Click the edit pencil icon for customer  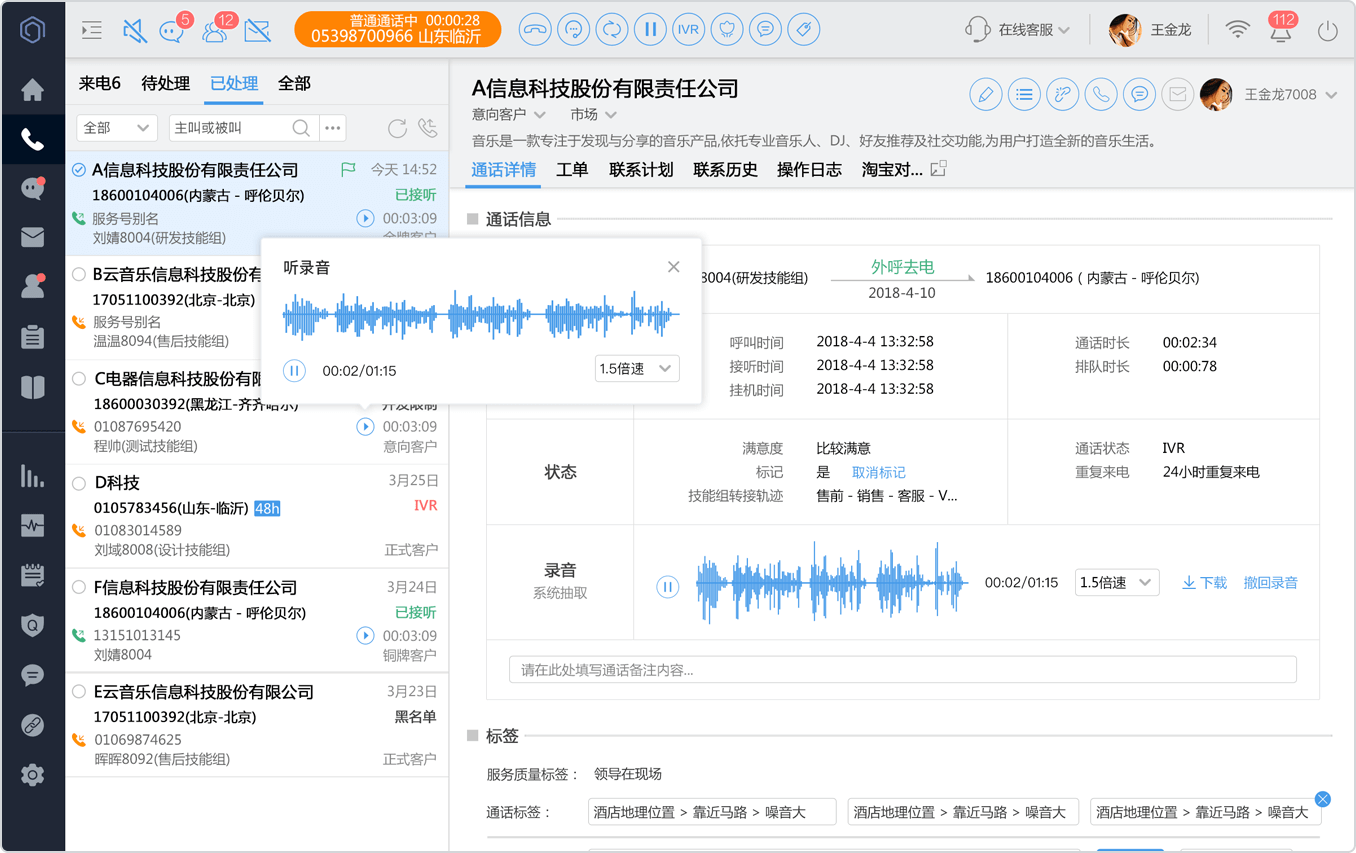[x=986, y=95]
